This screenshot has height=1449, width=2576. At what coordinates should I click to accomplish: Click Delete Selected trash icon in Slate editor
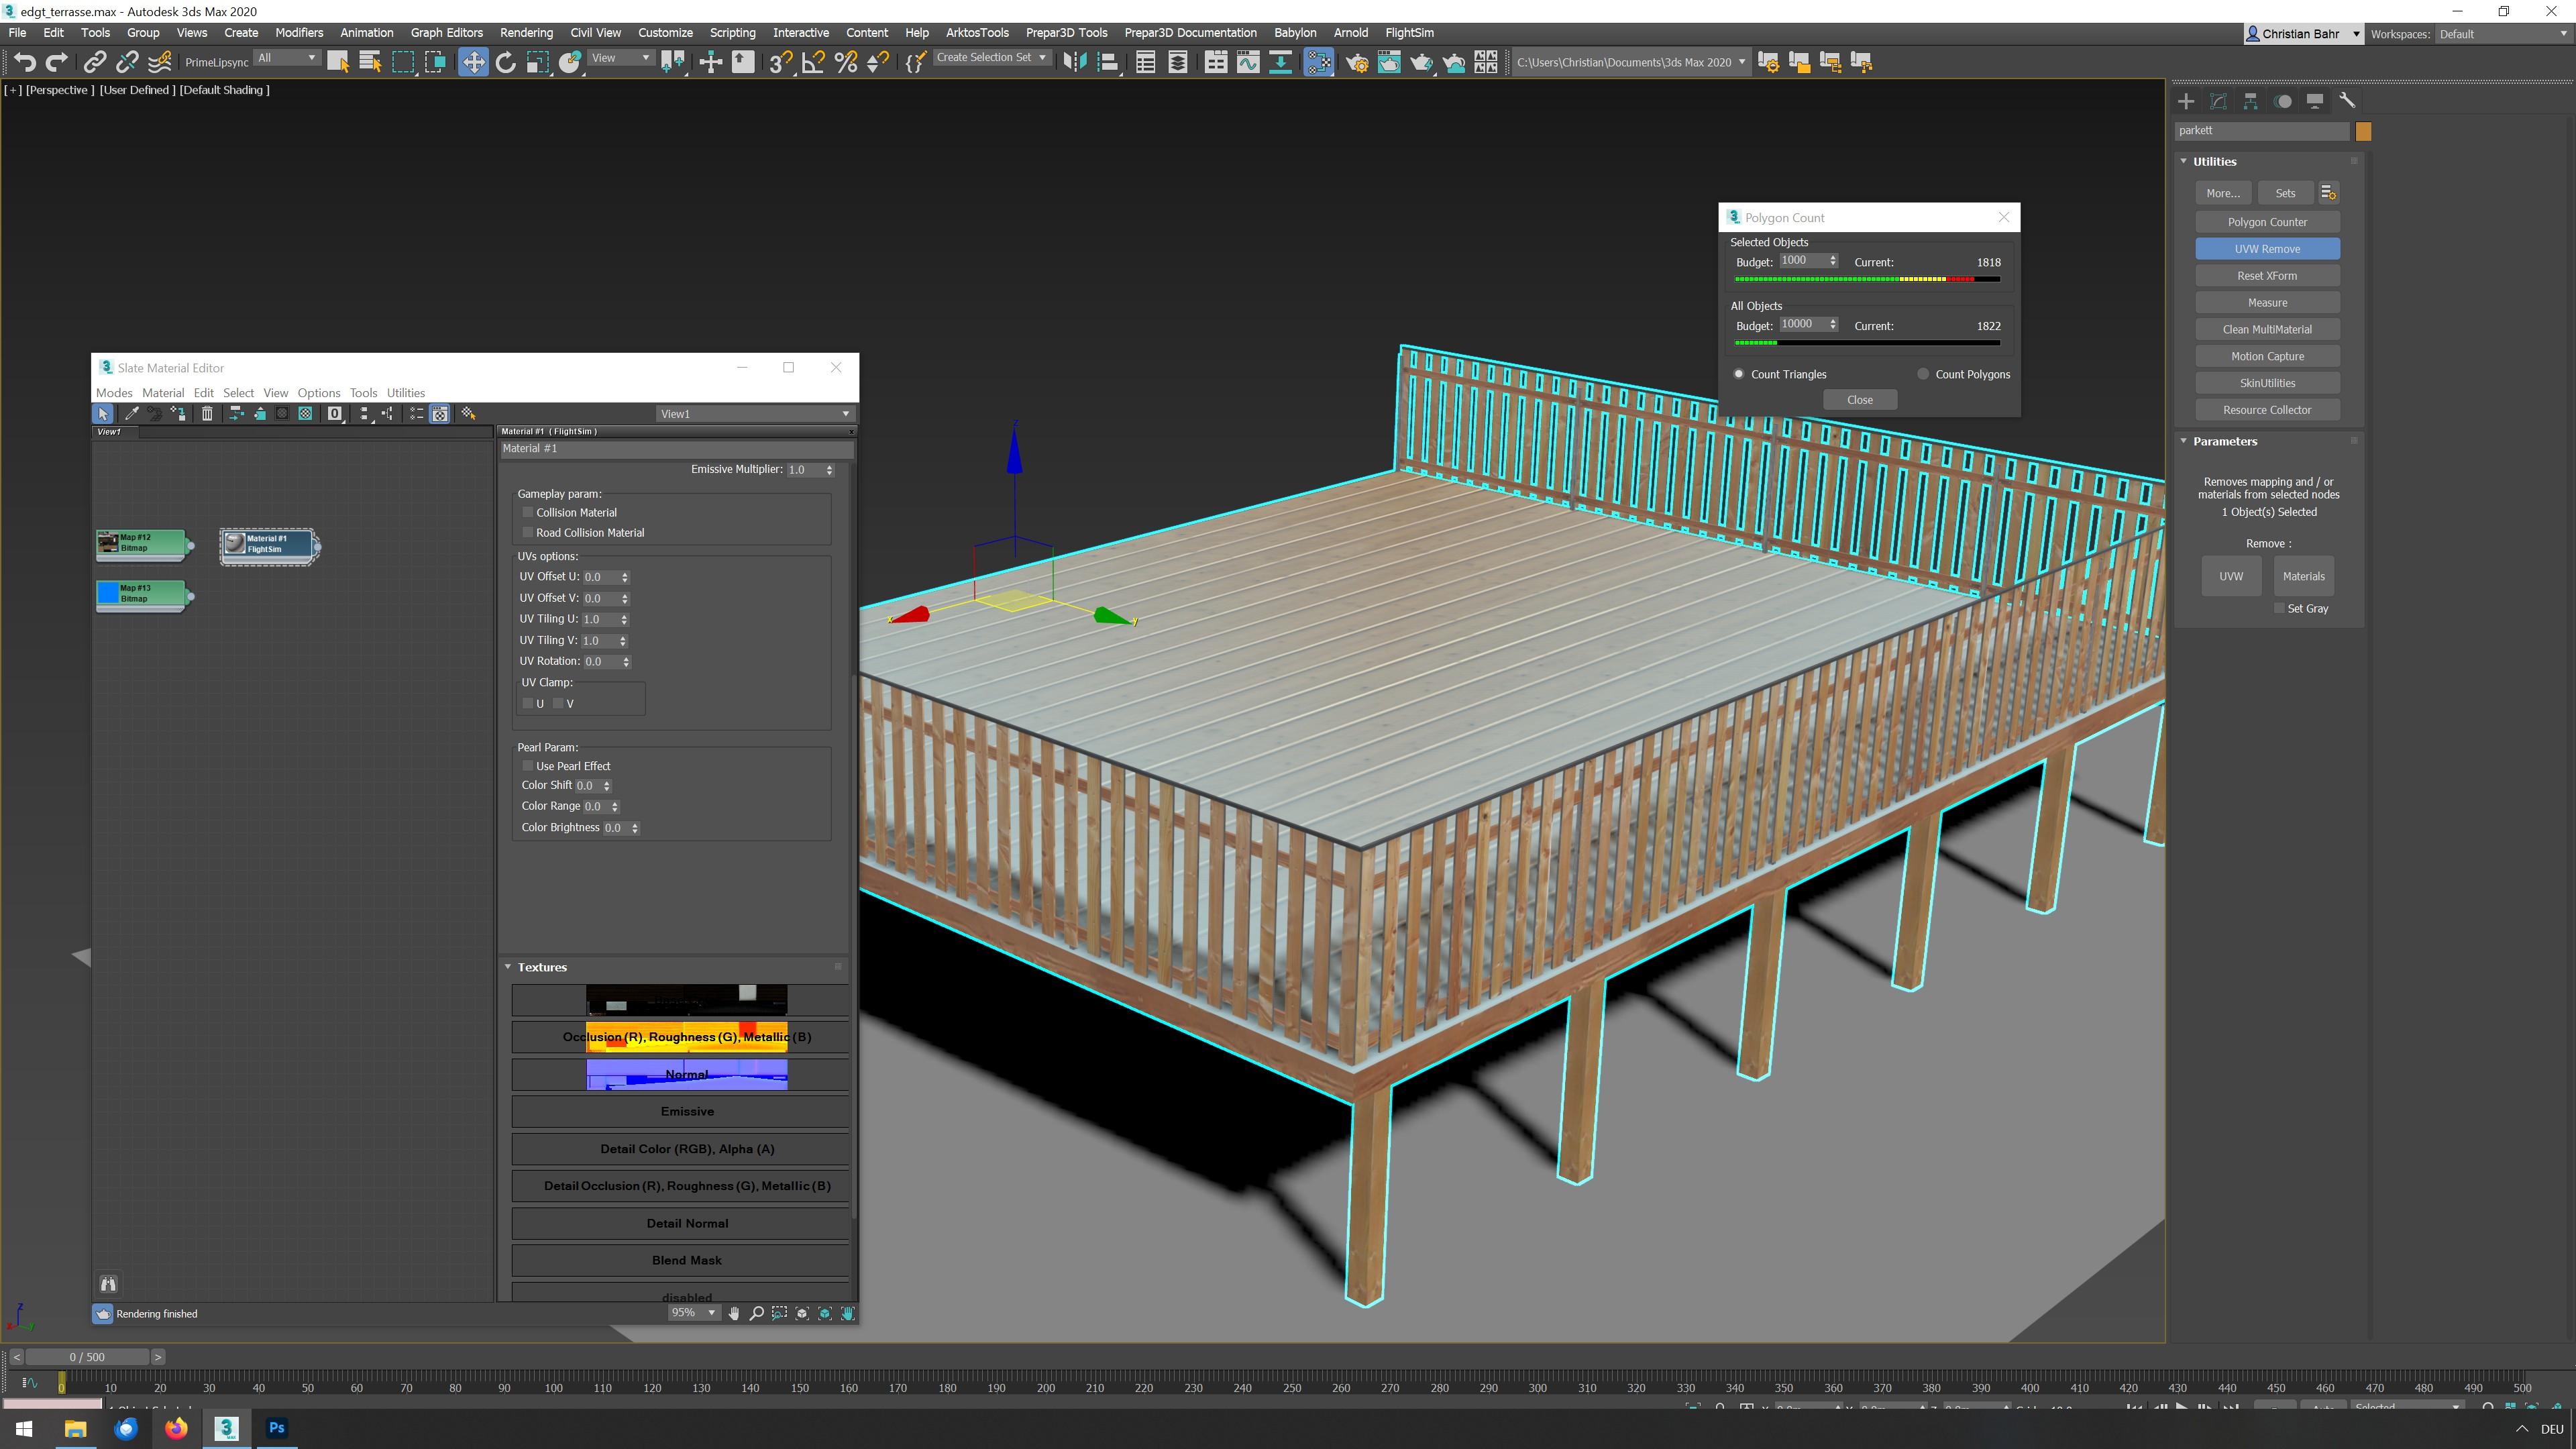(x=207, y=413)
